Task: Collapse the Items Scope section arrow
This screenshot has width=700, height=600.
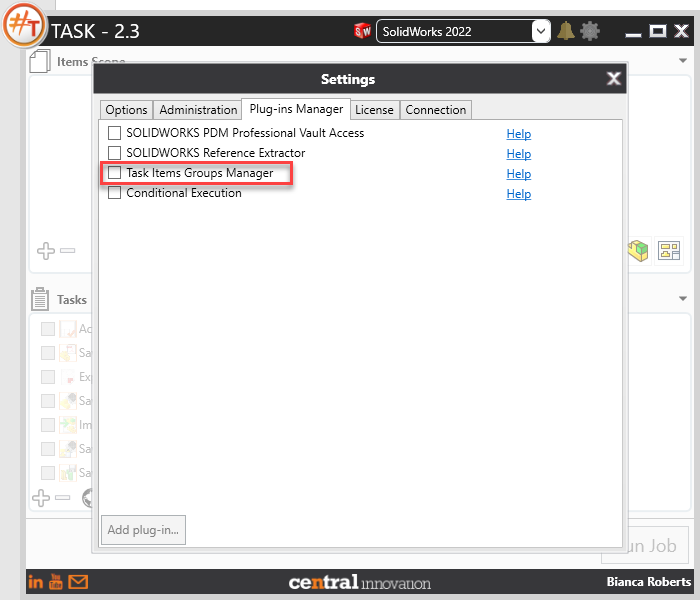Action: point(683,60)
